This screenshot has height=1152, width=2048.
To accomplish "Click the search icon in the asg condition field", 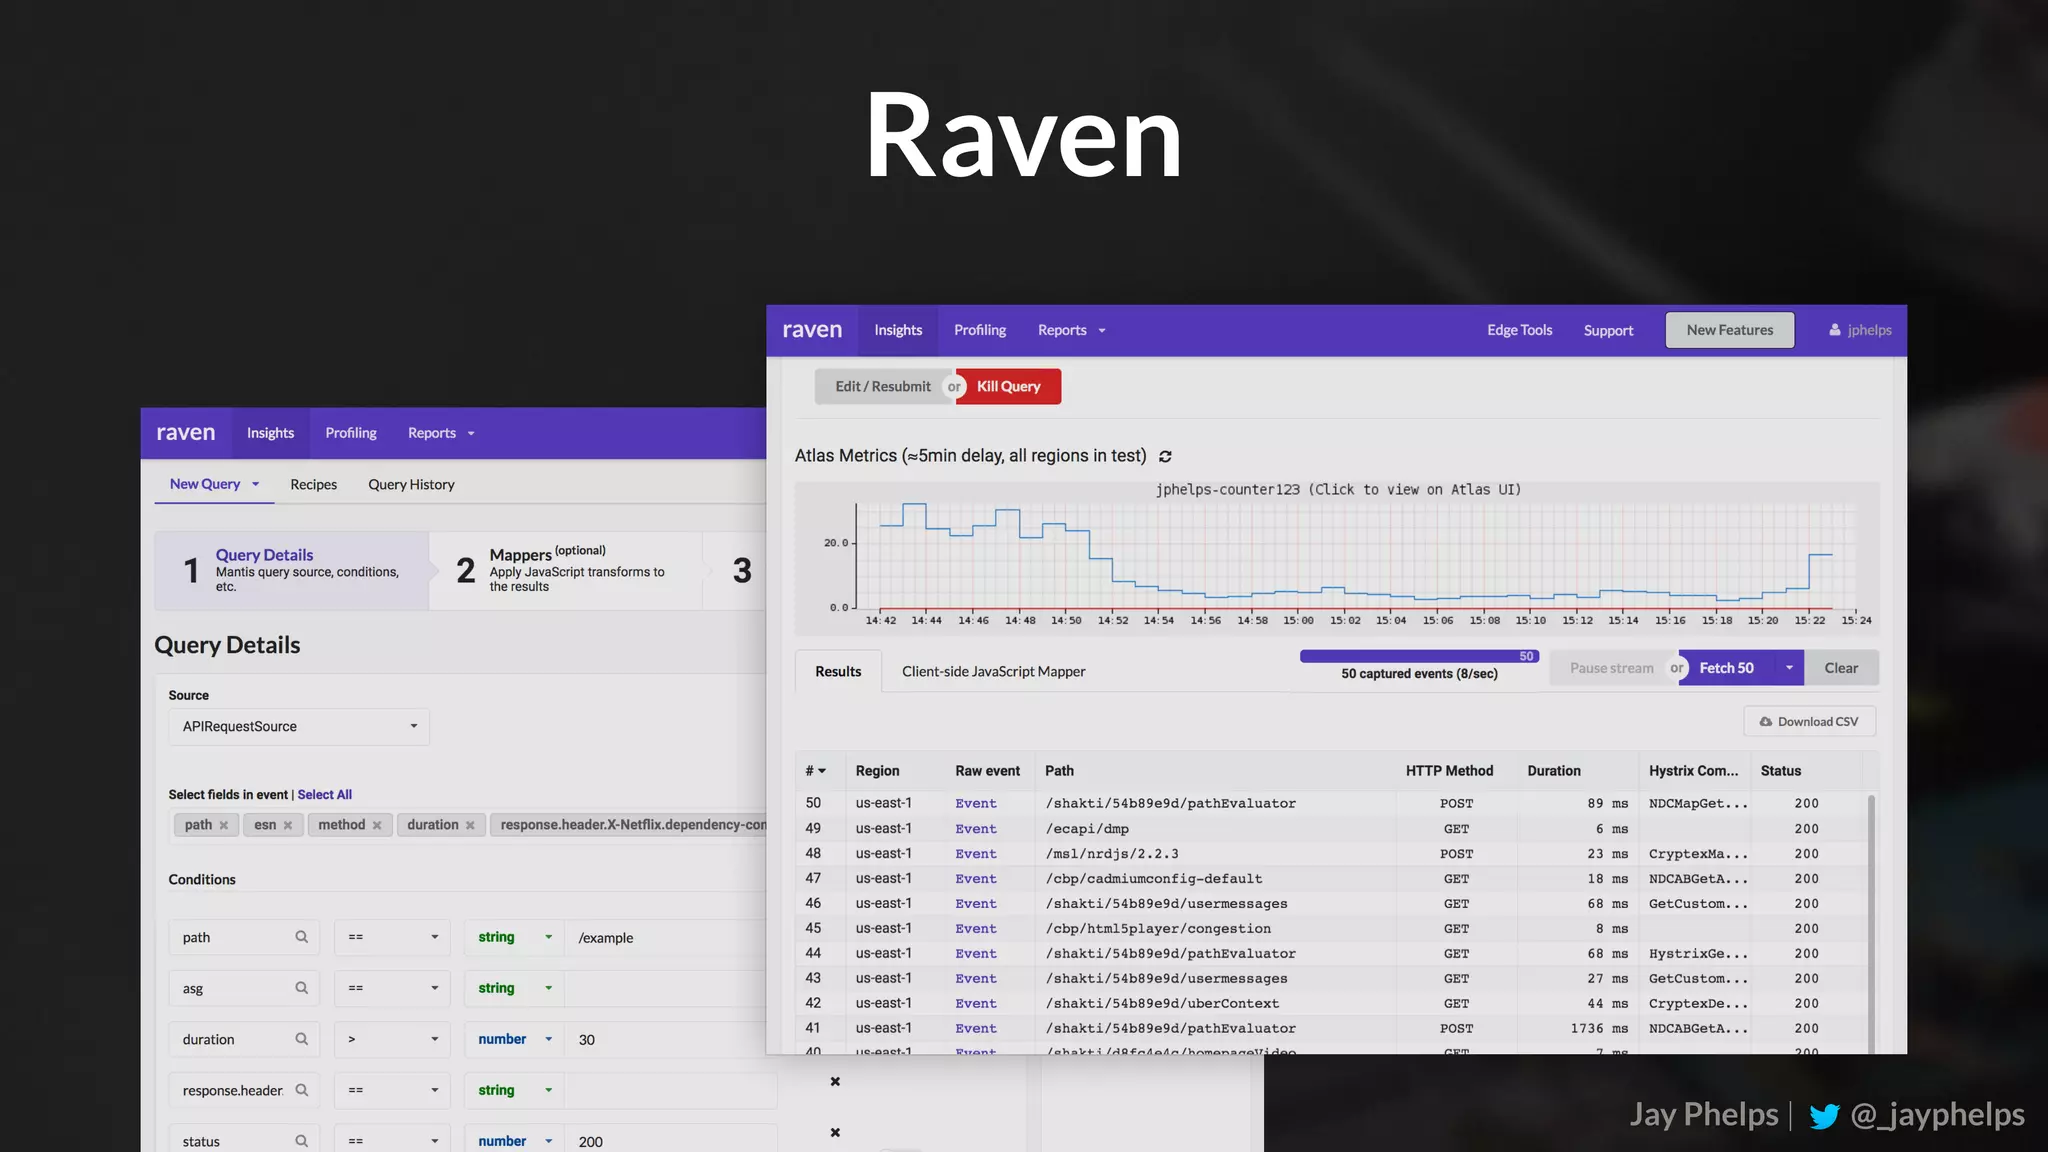I will point(301,988).
